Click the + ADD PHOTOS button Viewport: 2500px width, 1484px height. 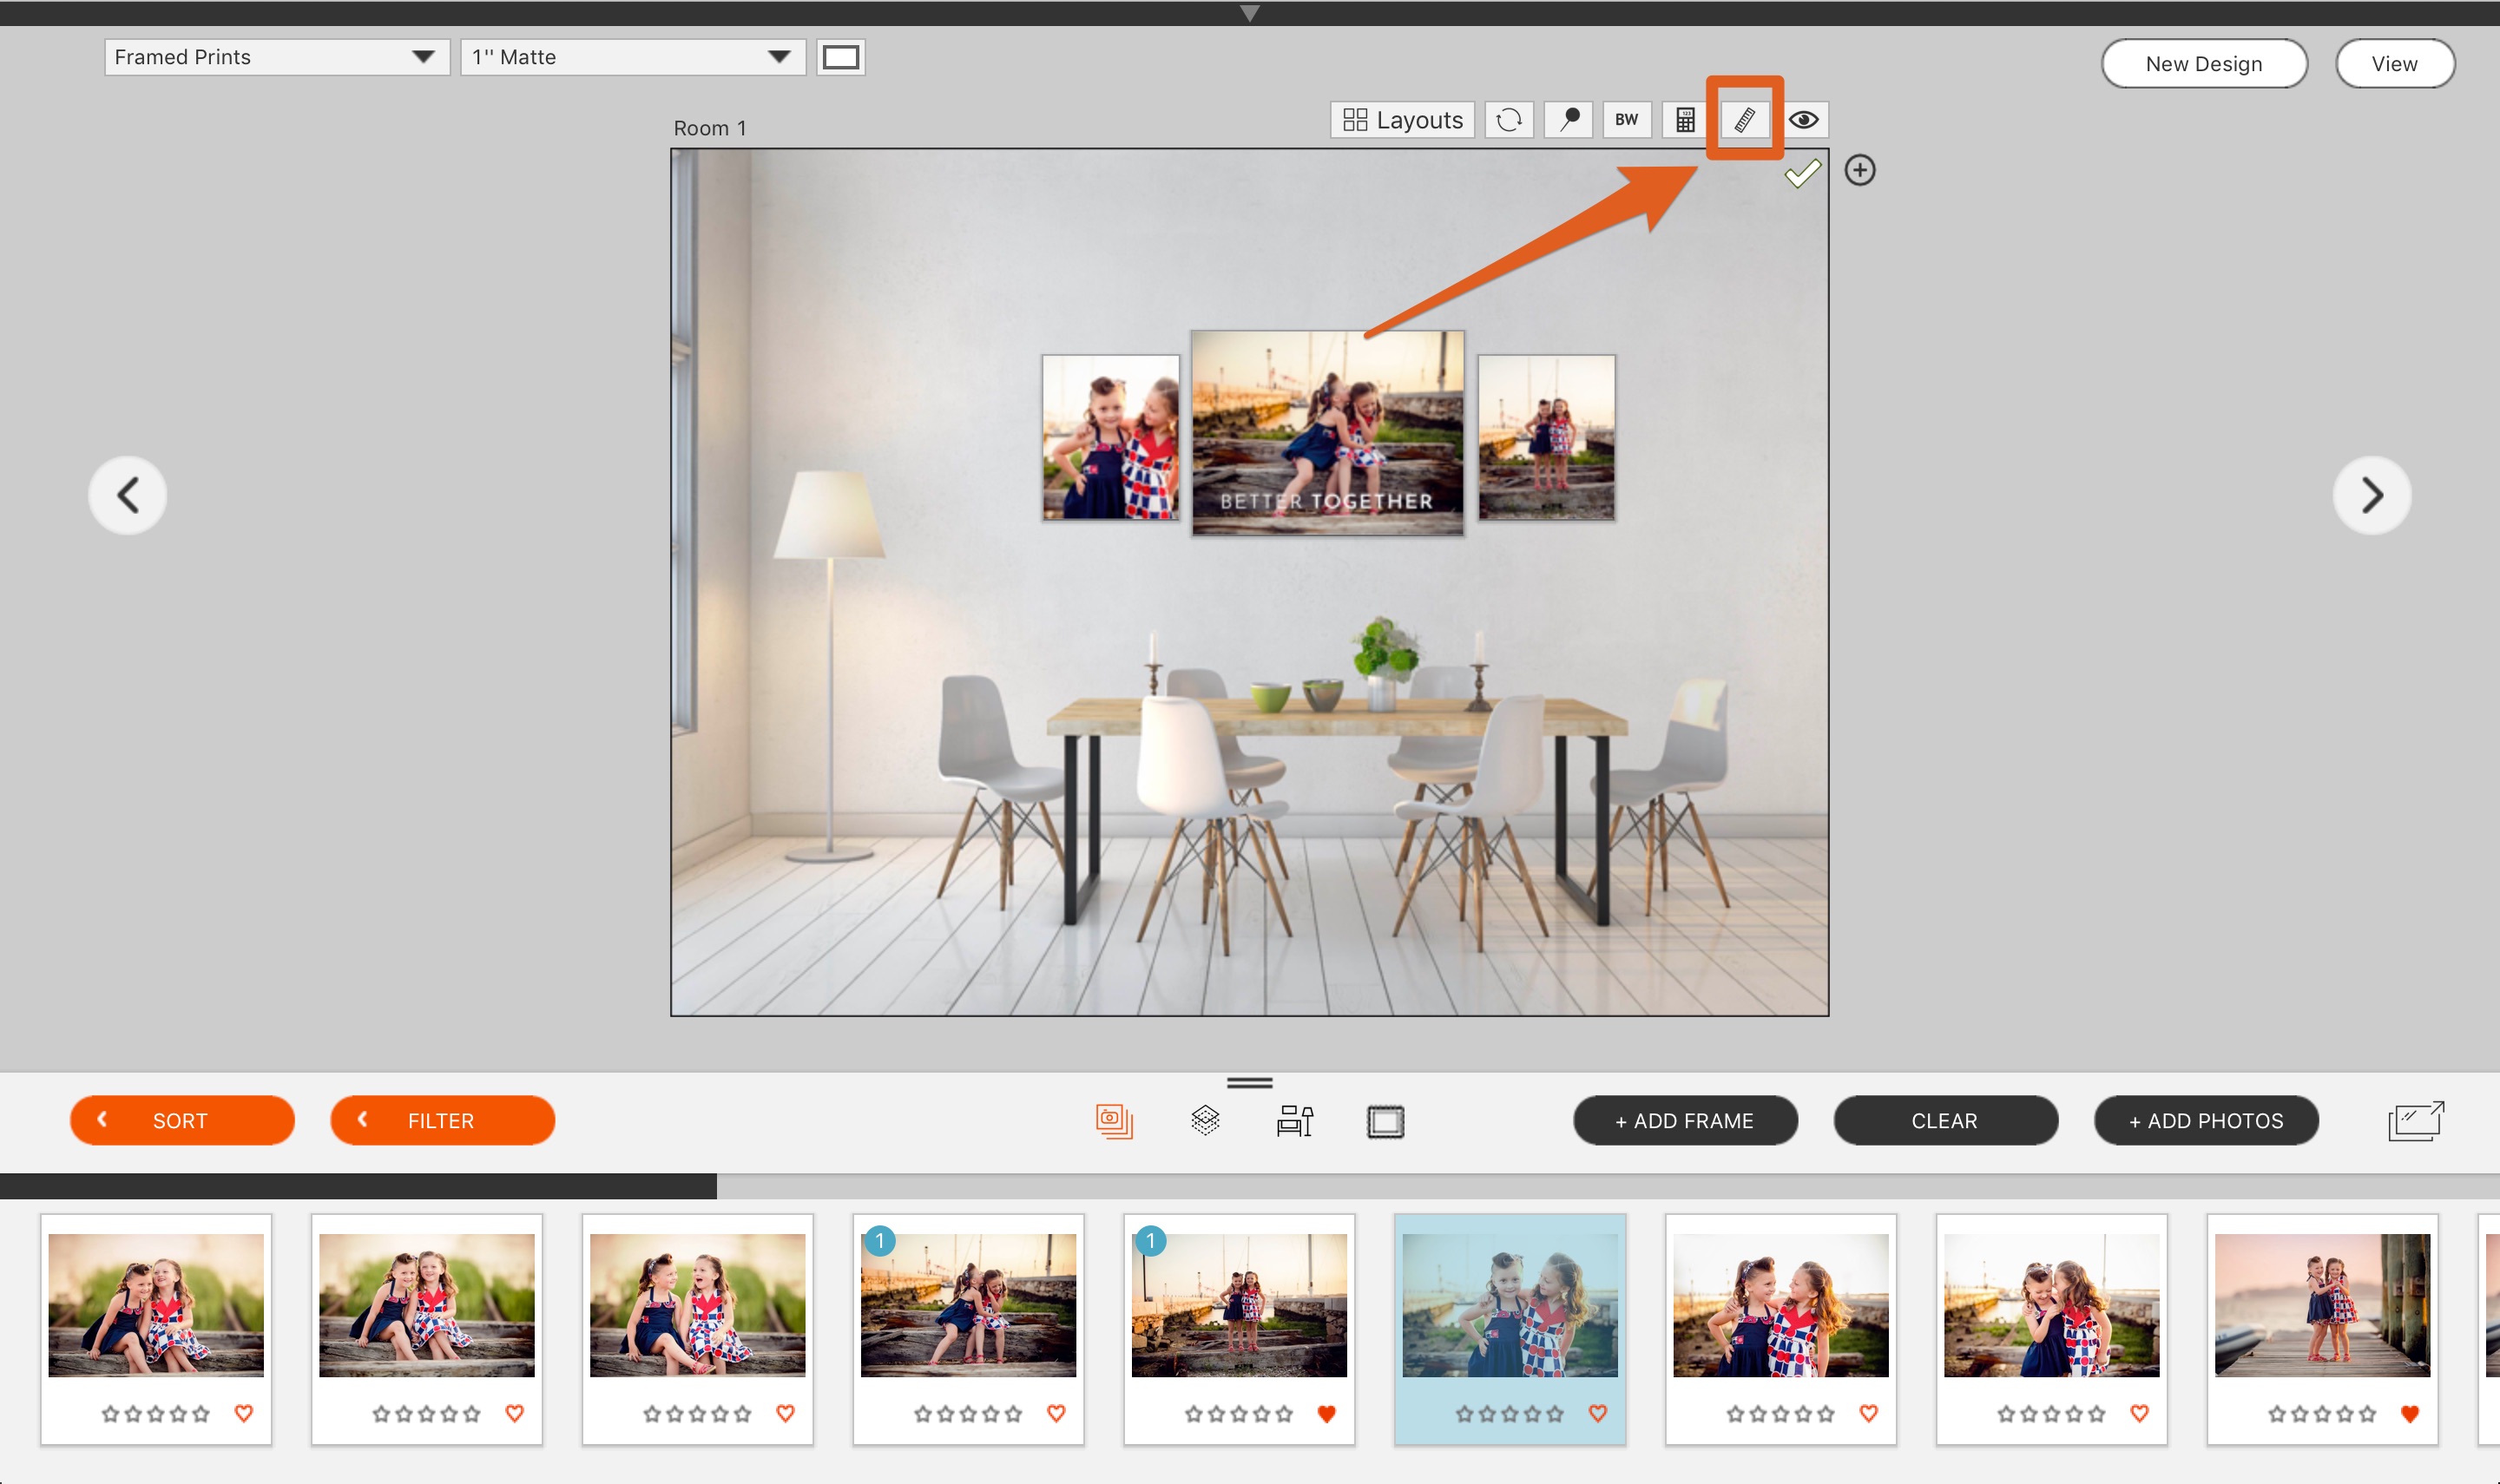coord(2206,1120)
